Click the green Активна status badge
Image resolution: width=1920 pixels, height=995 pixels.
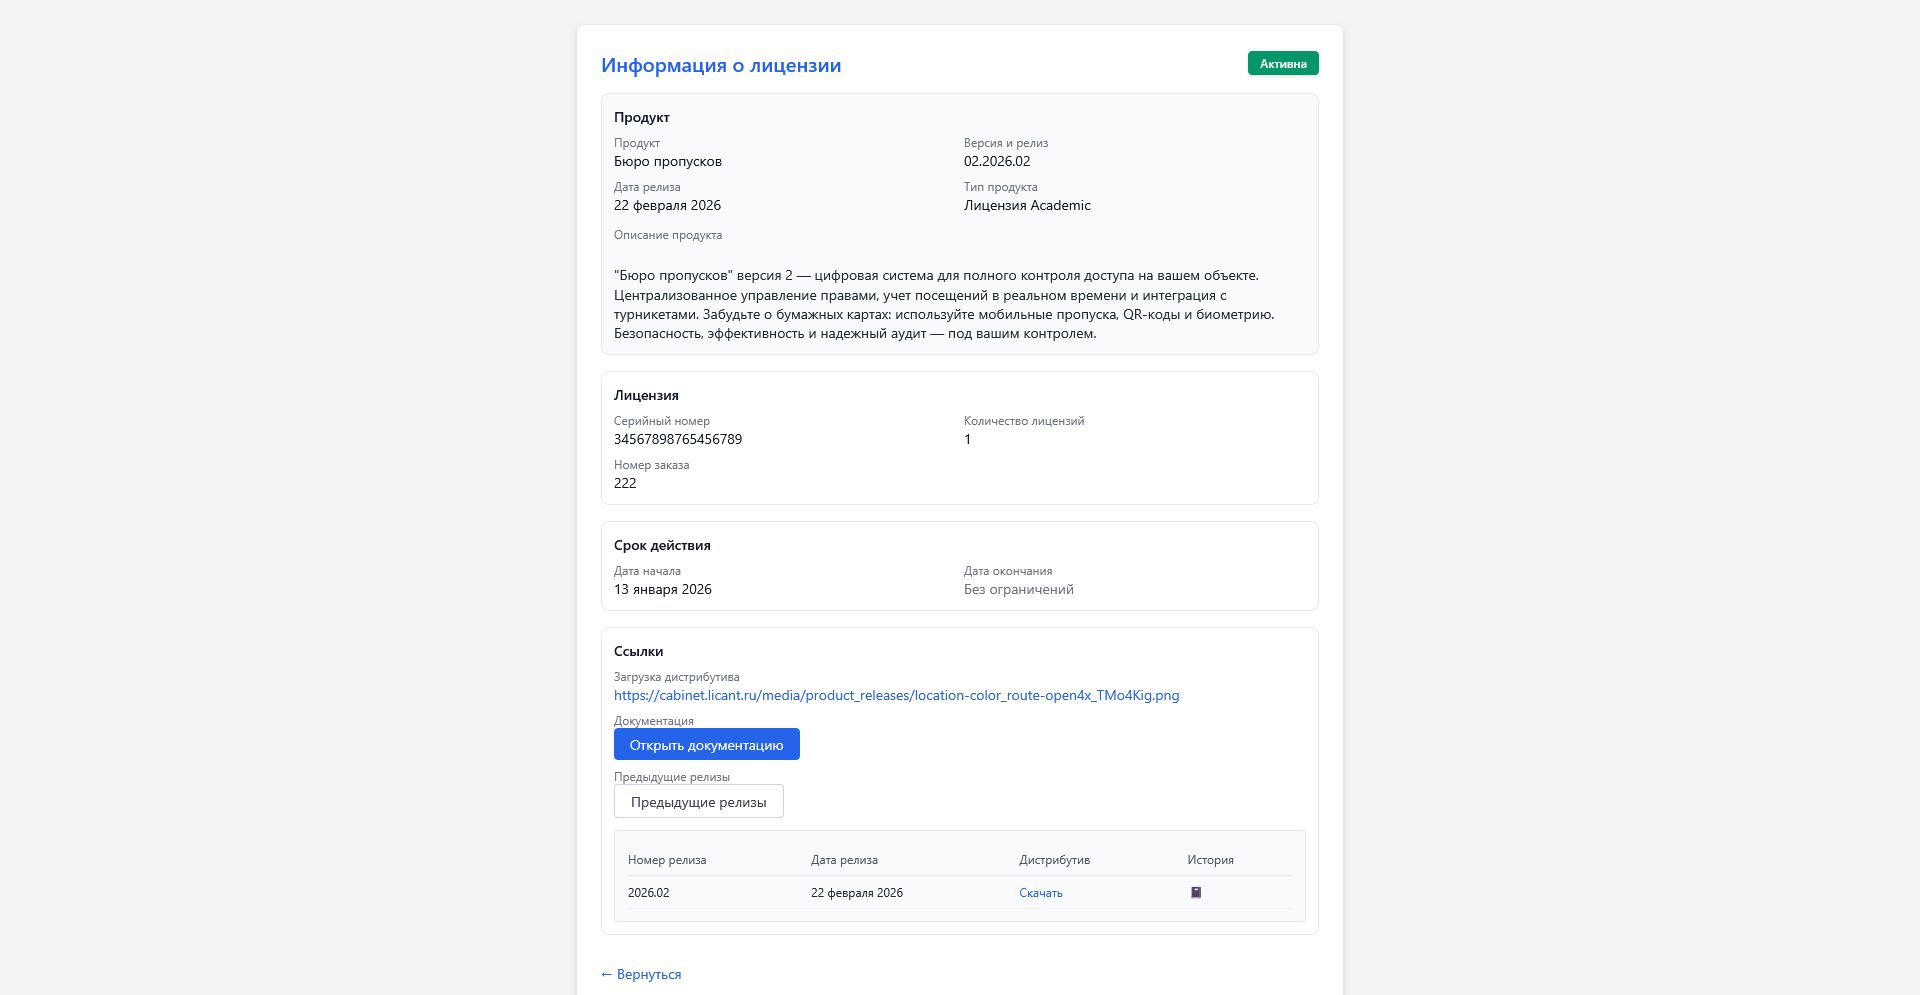[x=1282, y=64]
